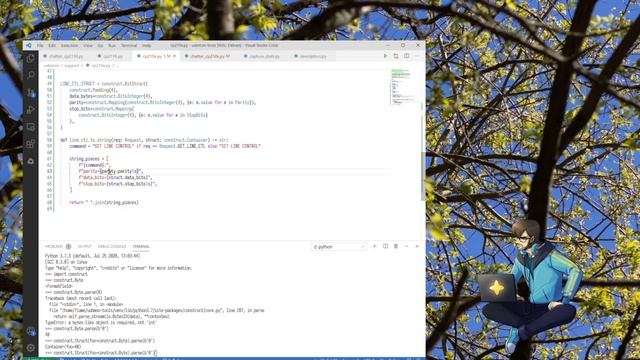Split the terminal panel
640x360 pixels.
tap(385, 247)
